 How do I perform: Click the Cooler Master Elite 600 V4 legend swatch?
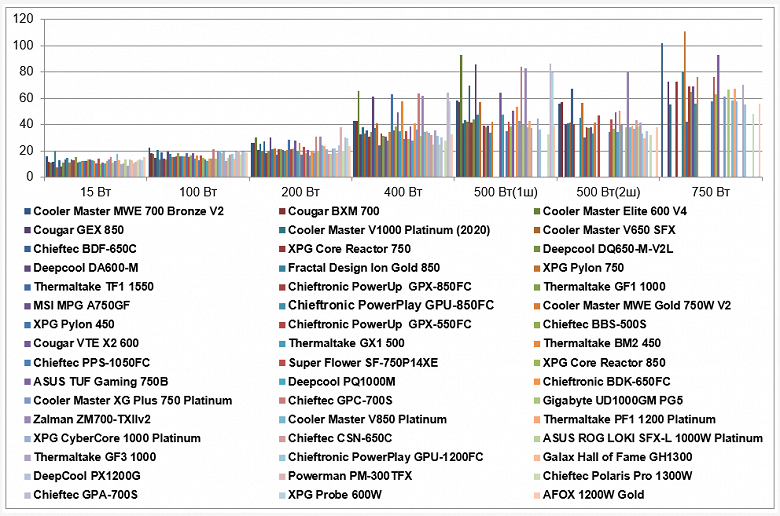[x=537, y=211]
